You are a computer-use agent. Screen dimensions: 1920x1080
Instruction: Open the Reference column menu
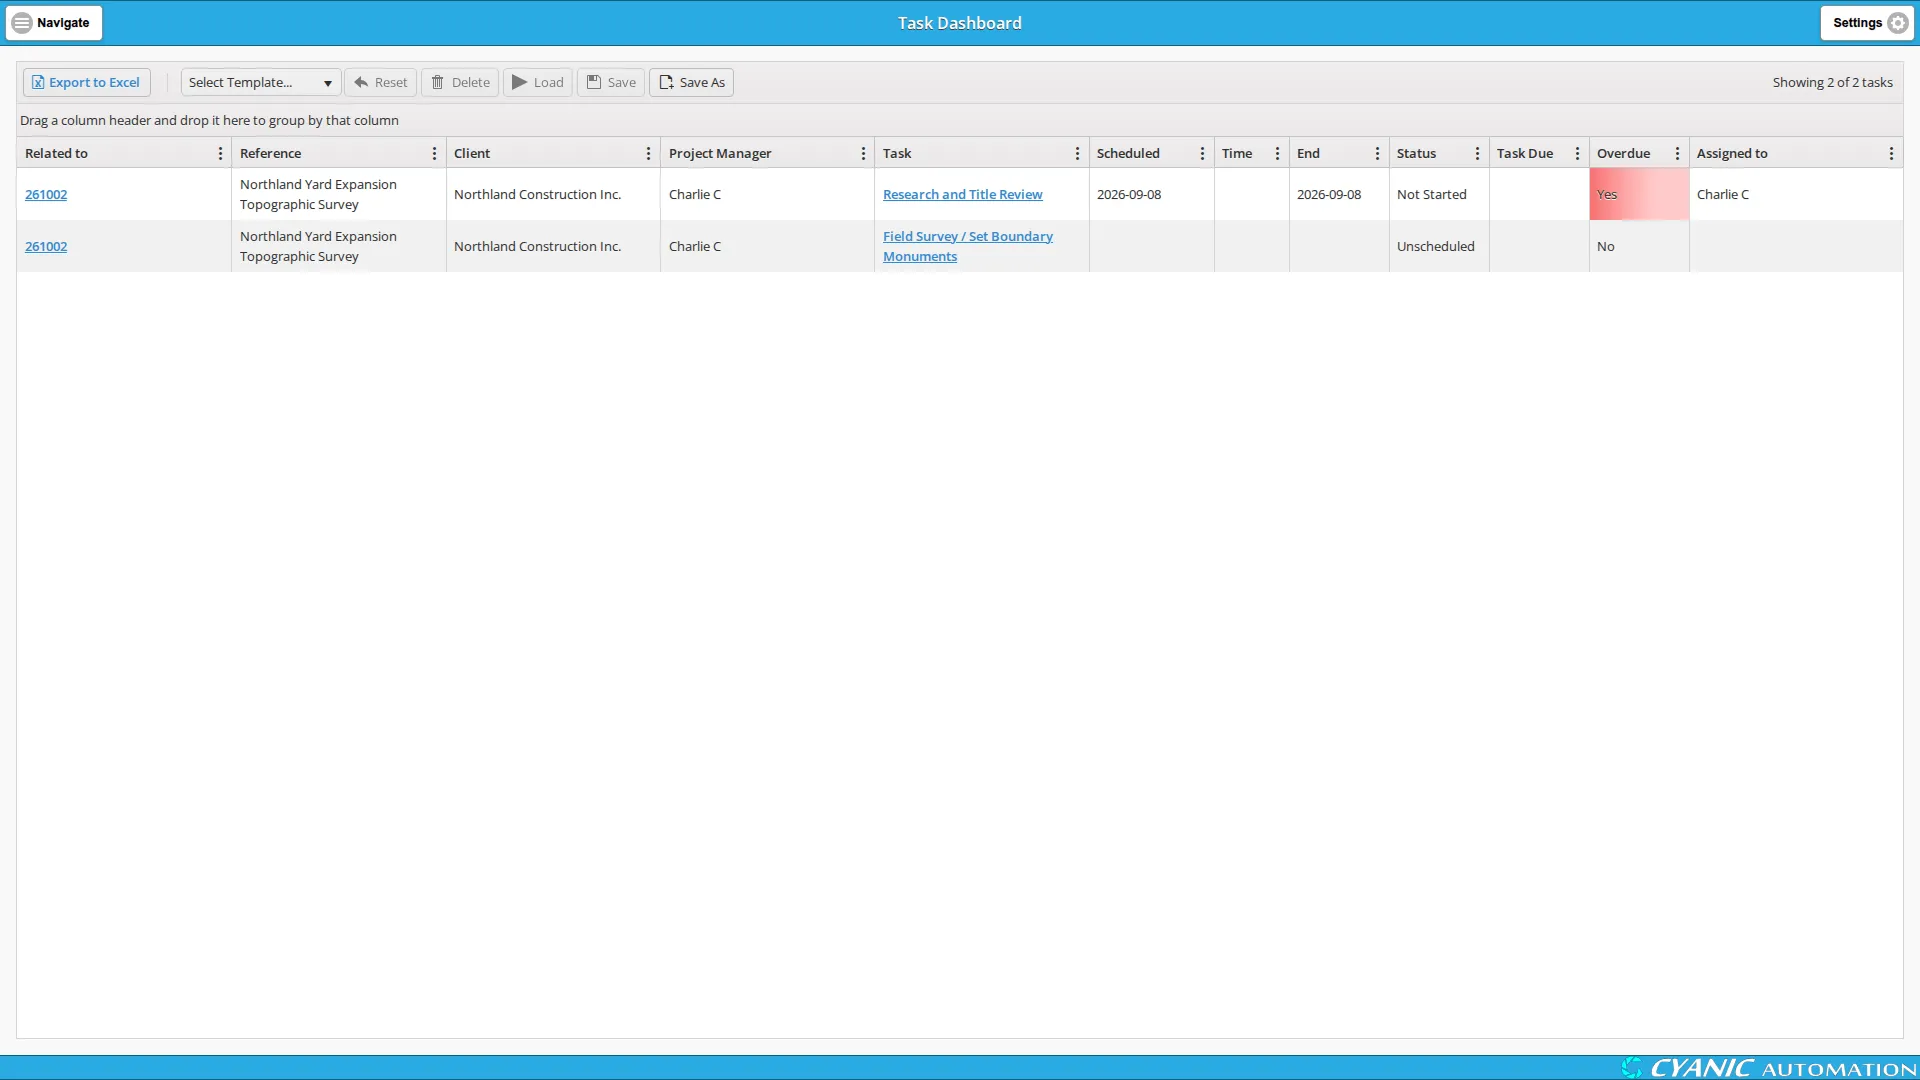pyautogui.click(x=434, y=153)
